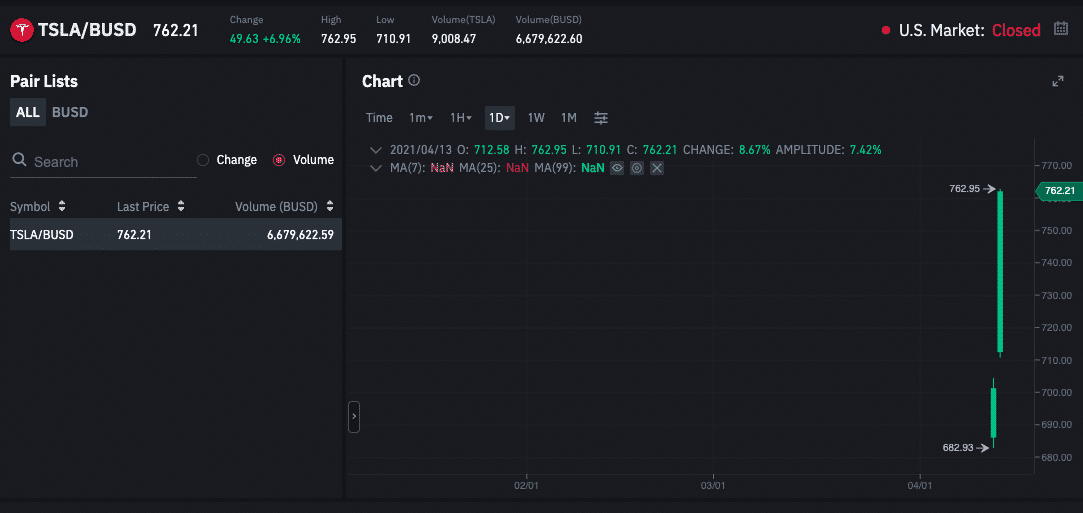Select the Time chart view
This screenshot has height=513, width=1083.
coord(379,117)
